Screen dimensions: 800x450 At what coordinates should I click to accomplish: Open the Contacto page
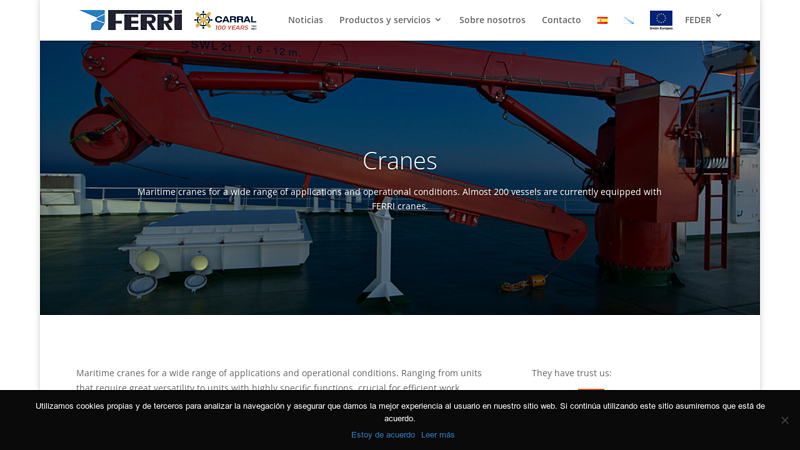pyautogui.click(x=561, y=20)
